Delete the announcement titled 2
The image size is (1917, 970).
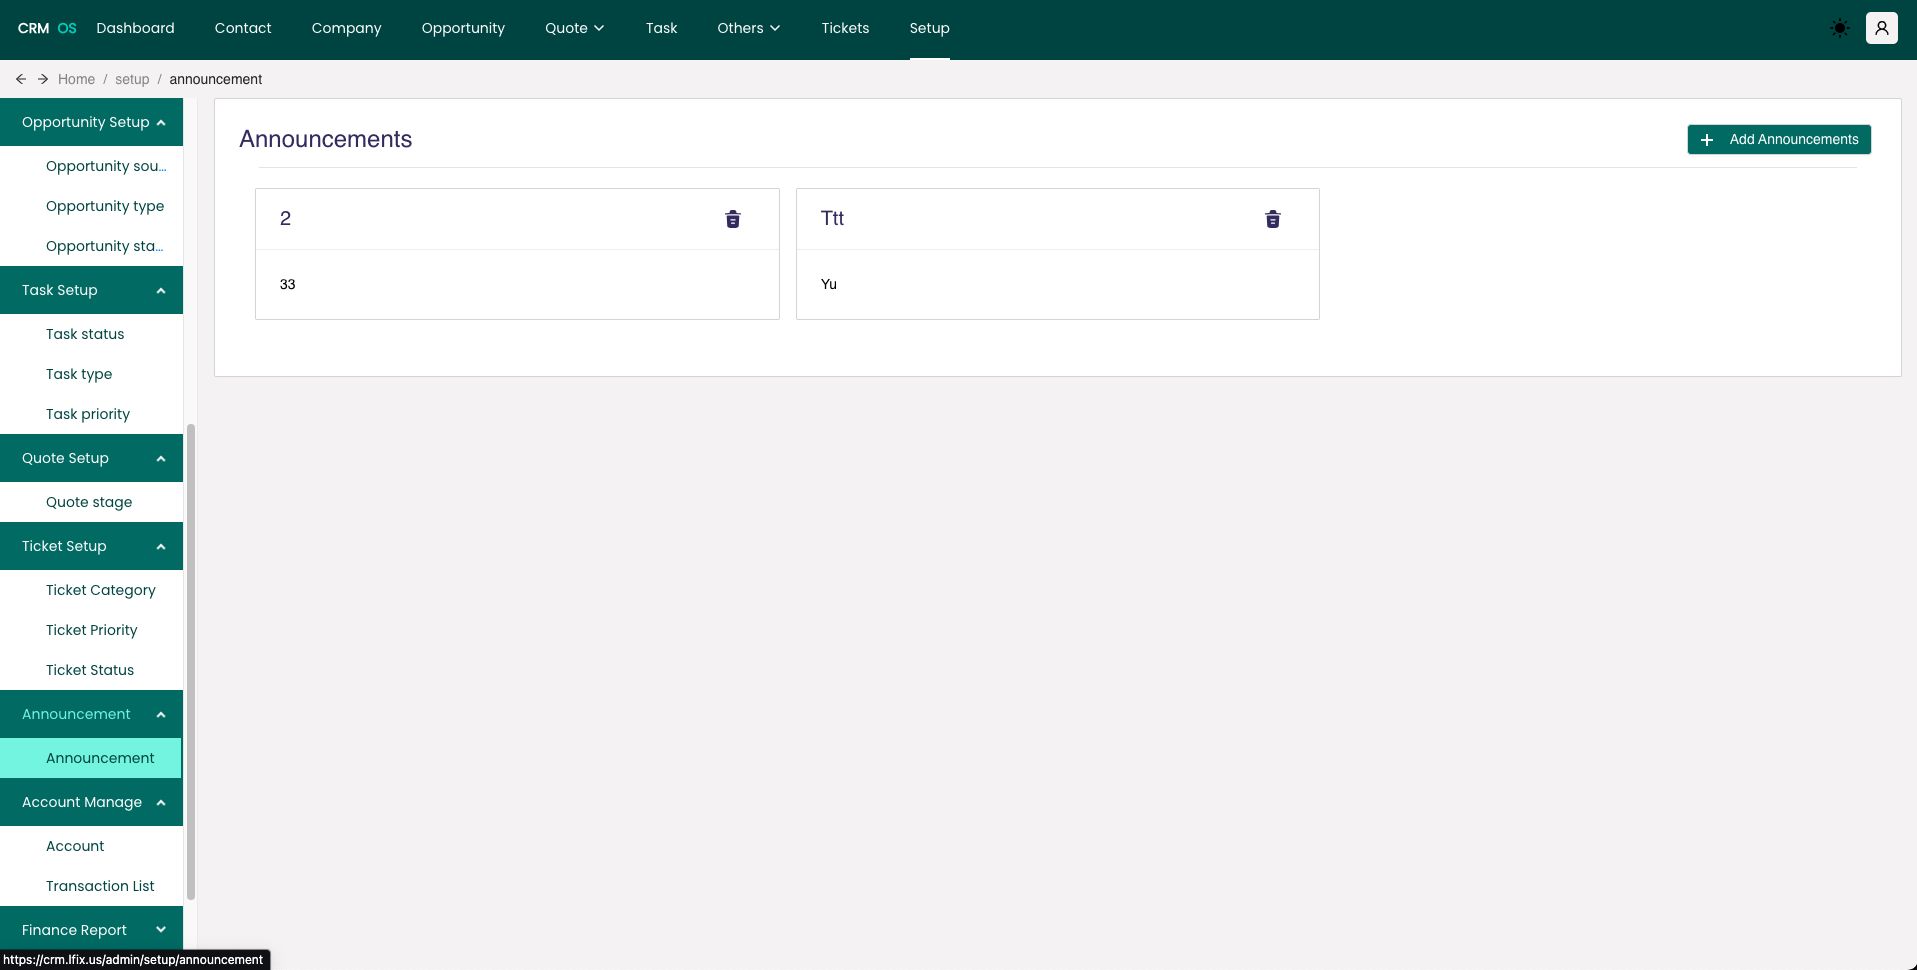pyautogui.click(x=732, y=219)
